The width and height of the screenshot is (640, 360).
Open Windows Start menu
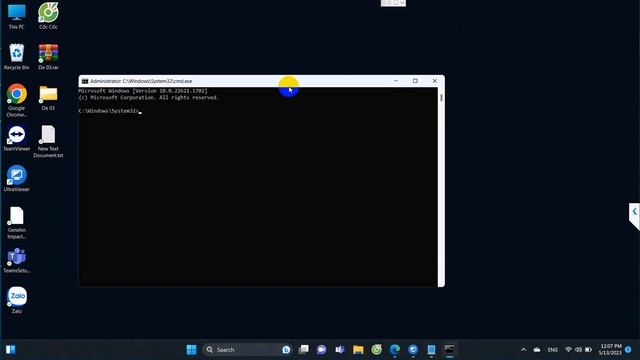coord(191,350)
